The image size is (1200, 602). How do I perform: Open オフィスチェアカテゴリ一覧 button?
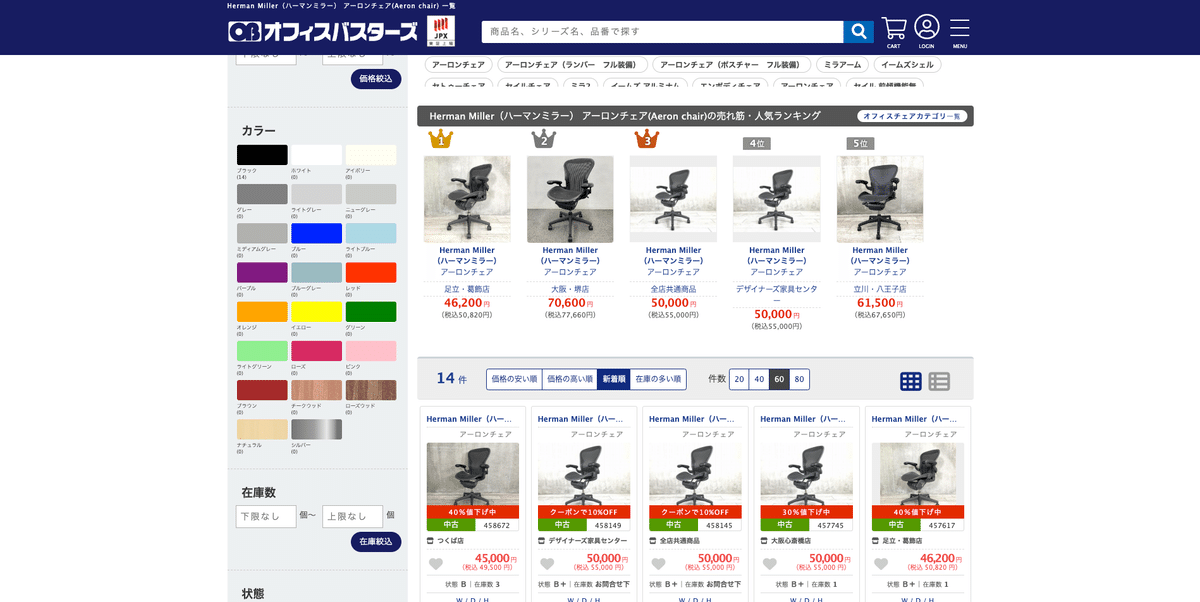tap(911, 116)
